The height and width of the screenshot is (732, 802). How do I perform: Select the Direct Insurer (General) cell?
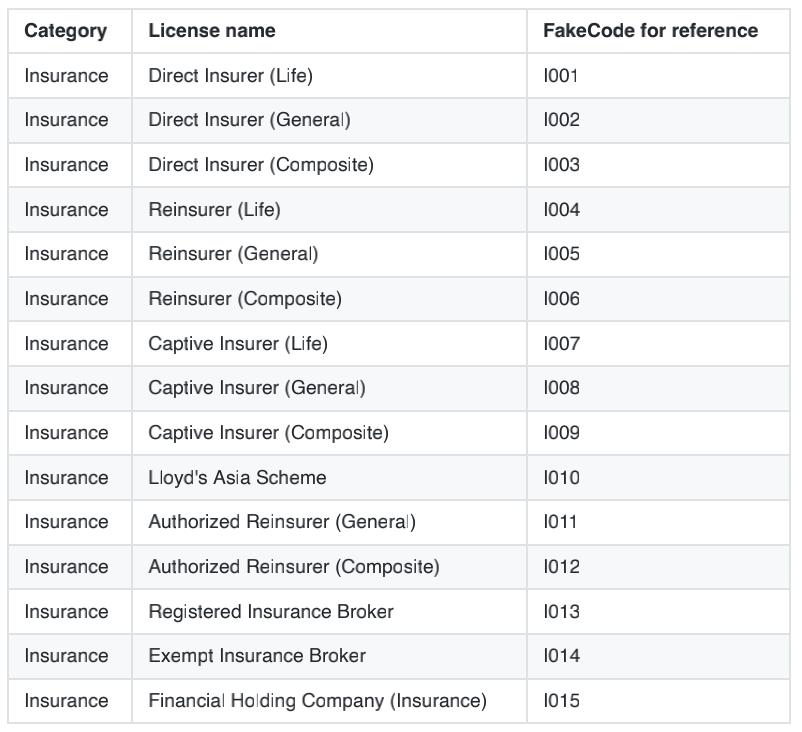[249, 120]
